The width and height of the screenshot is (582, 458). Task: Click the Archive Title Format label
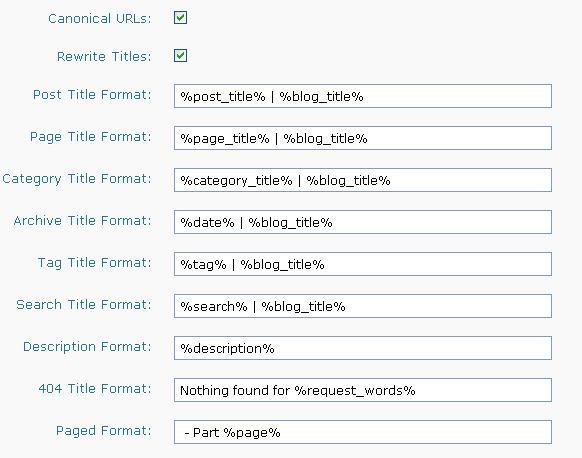coord(83,220)
